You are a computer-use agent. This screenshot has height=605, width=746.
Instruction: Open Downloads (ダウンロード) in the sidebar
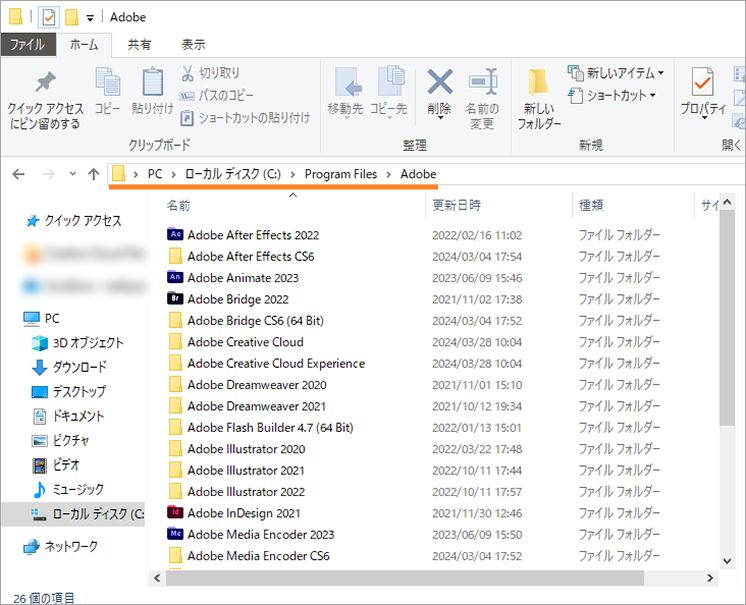[69, 367]
